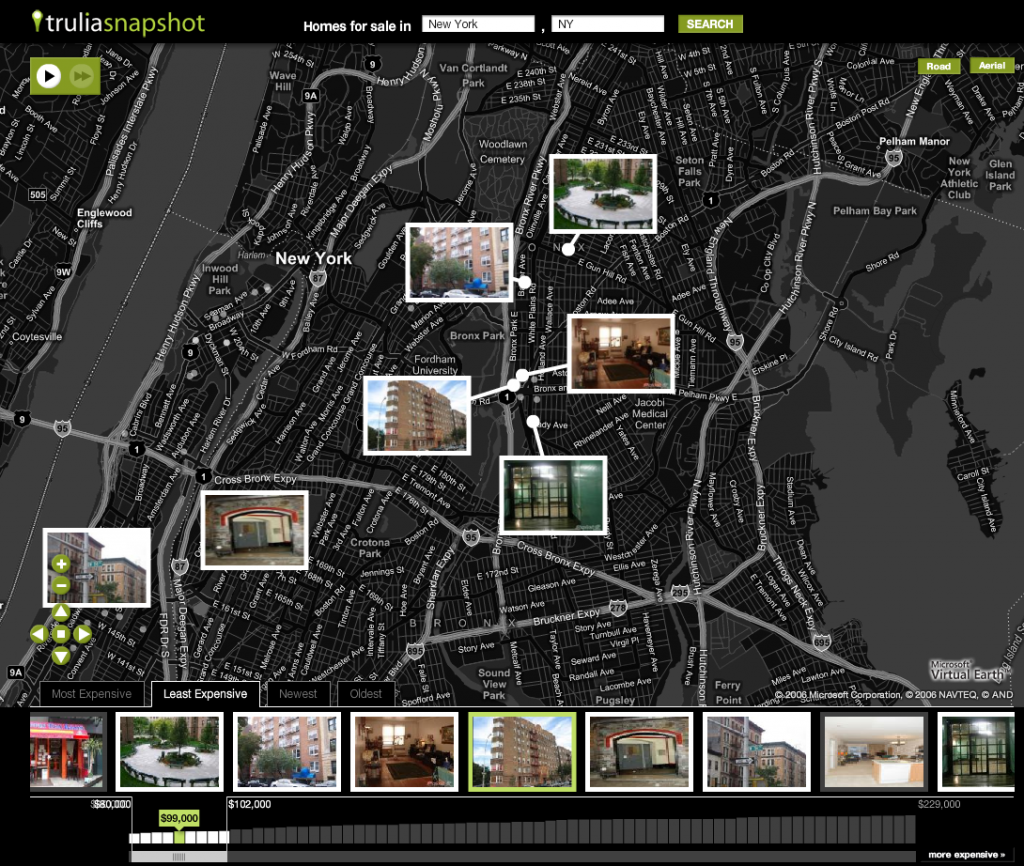This screenshot has width=1024, height=866.
Task: Click the price range scrollbar handle
Action: click(178, 856)
